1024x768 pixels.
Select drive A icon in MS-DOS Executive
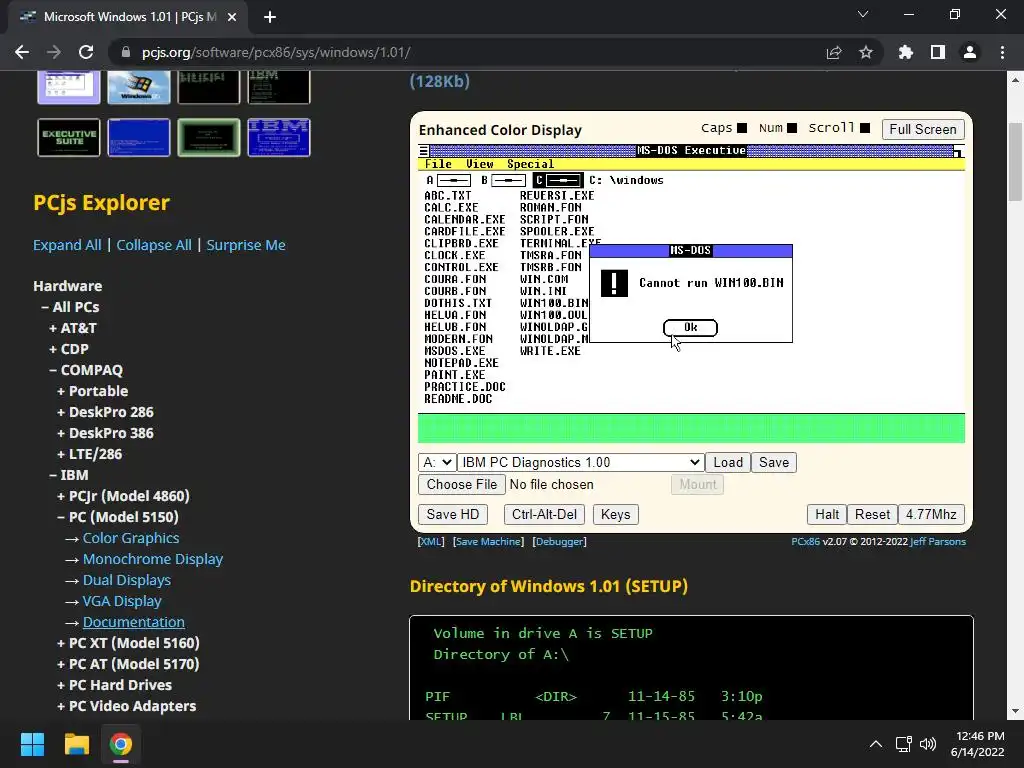[x=449, y=180]
